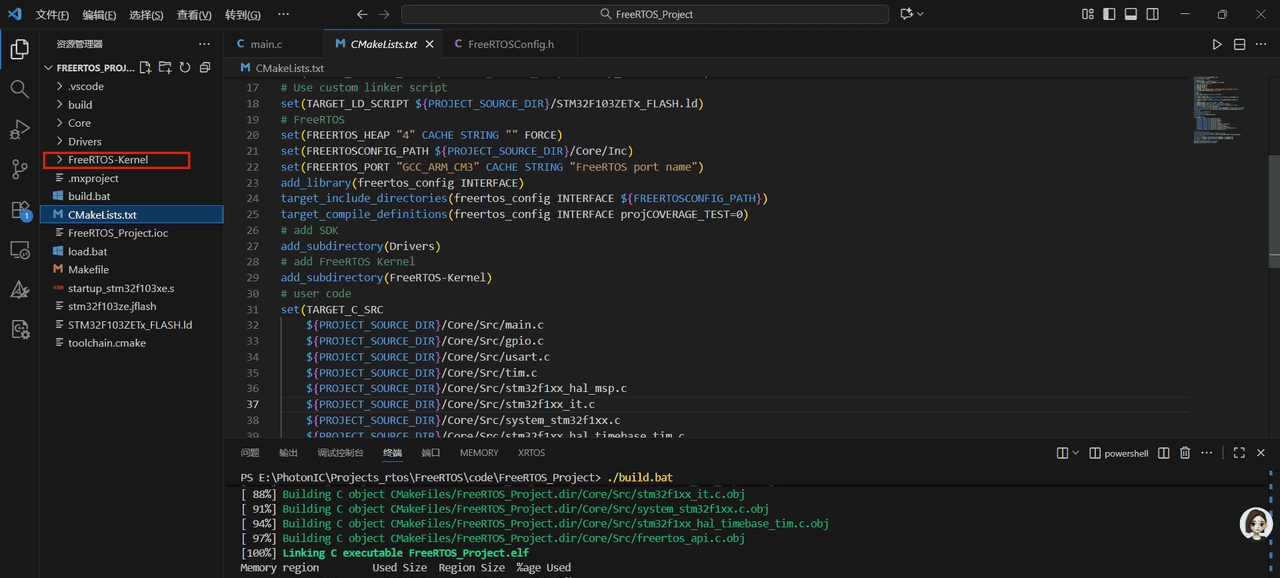Viewport: 1280px width, 578px height.
Task: Click the New File icon in explorer
Action: [x=146, y=68]
